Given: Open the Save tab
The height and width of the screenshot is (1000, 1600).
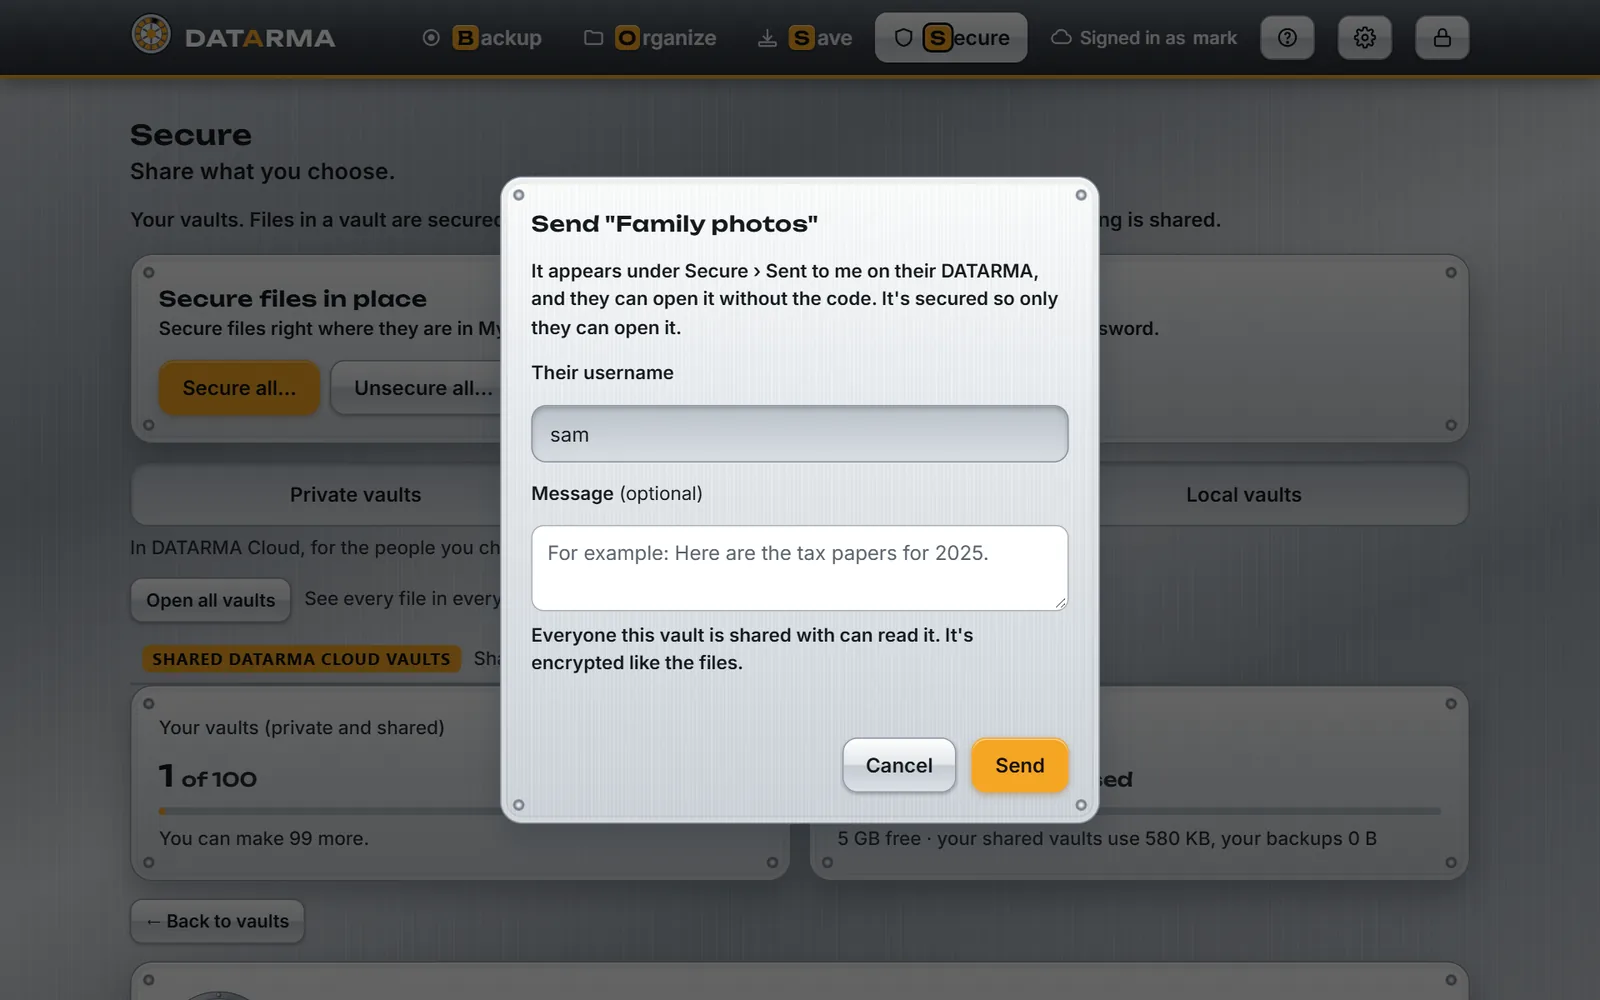Looking at the screenshot, I should (x=805, y=38).
